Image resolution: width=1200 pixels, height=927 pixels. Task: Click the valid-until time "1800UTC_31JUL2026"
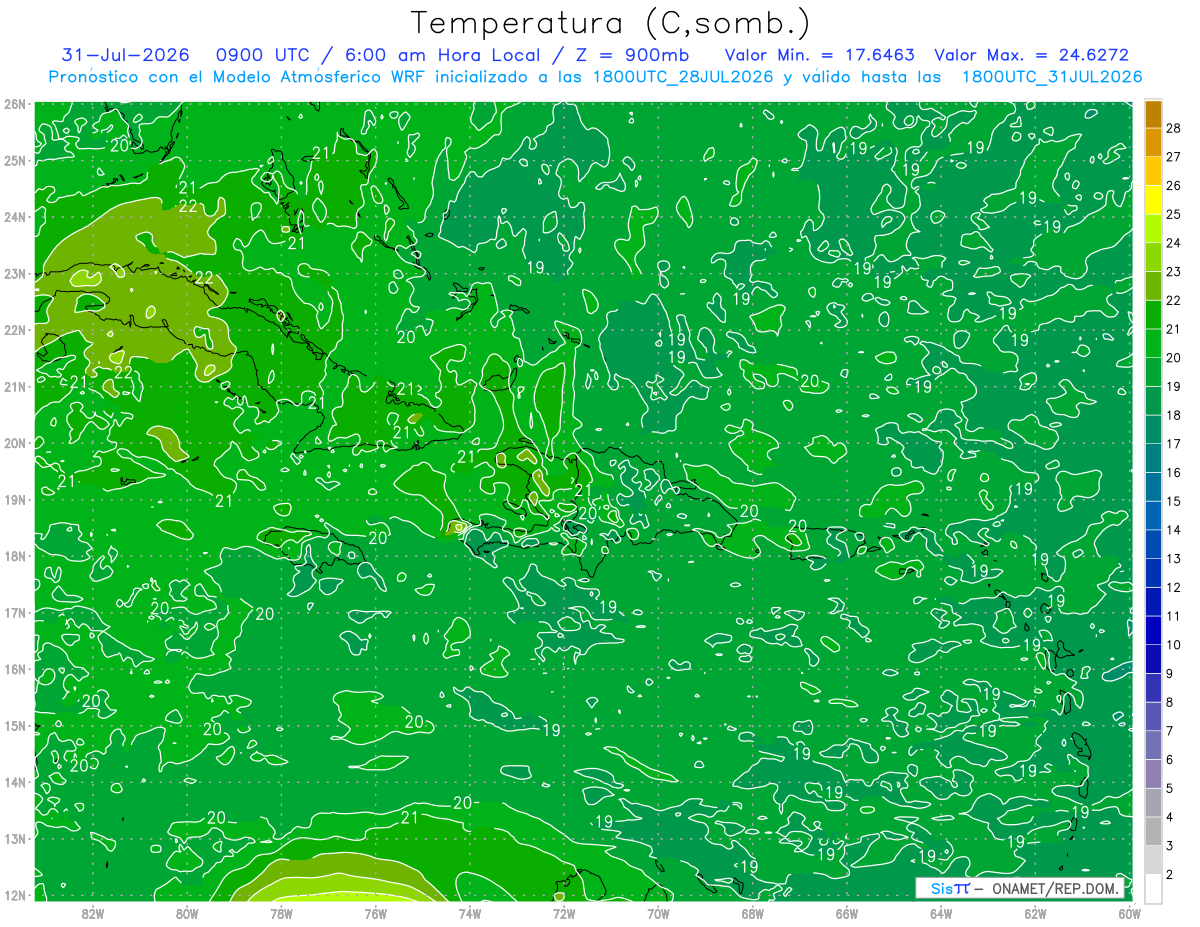pos(1051,76)
